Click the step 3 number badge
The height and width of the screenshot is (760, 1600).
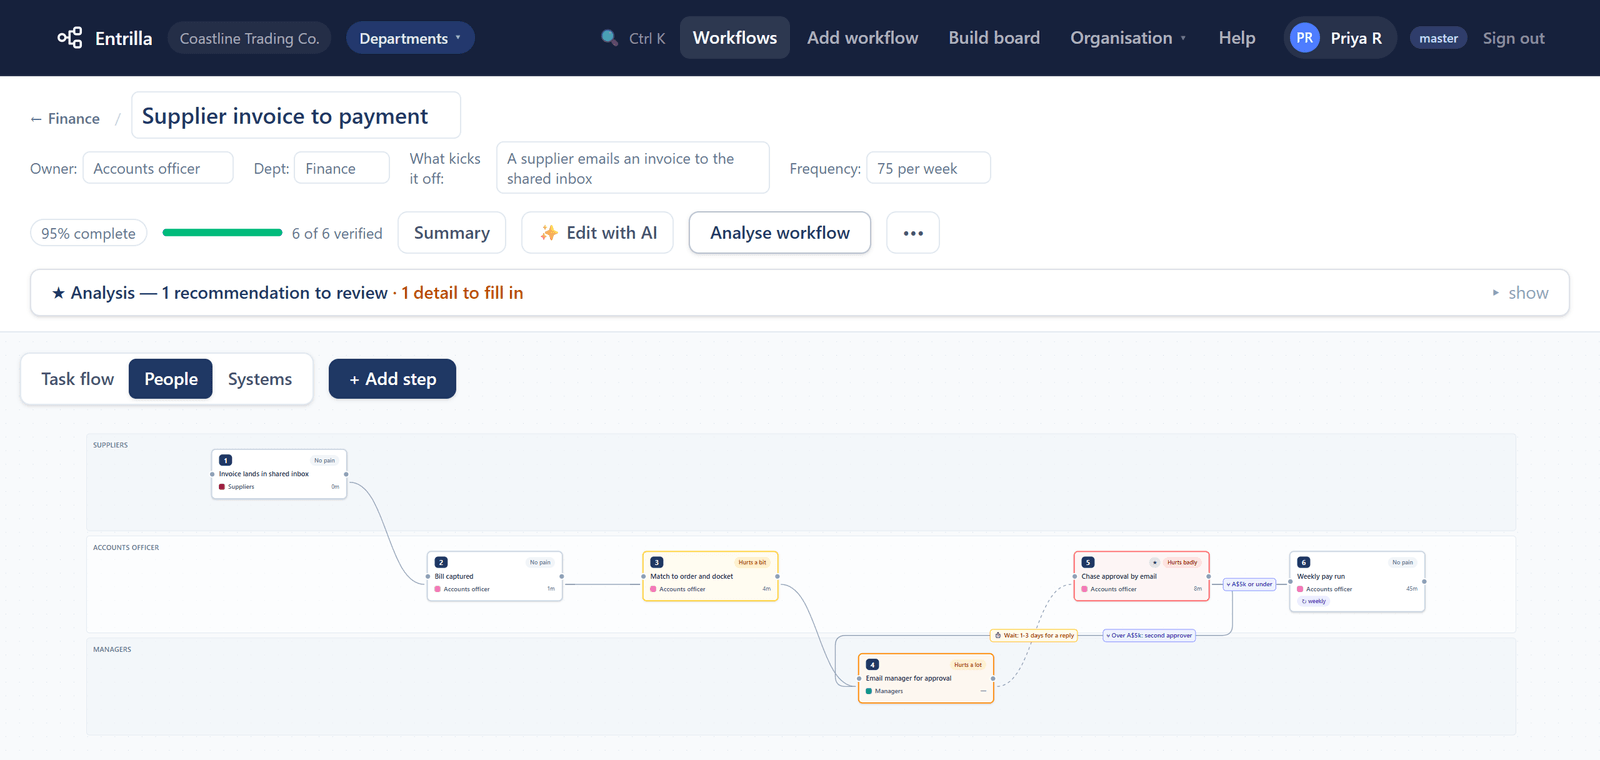pyautogui.click(x=657, y=562)
